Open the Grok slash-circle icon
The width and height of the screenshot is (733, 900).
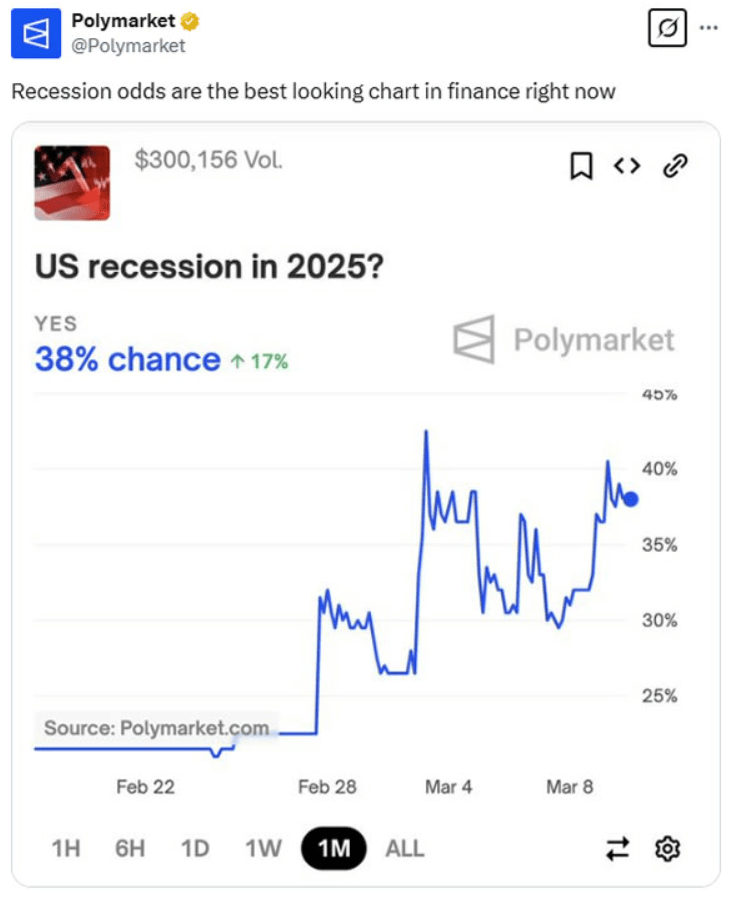coord(667,27)
